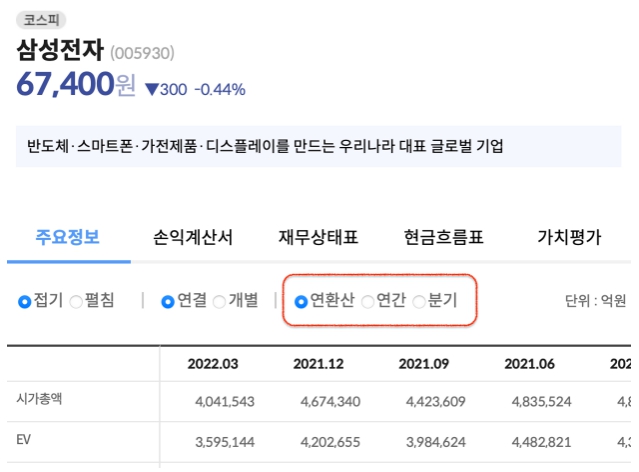
Task: Click the 시가총액 row label
Action: (x=39, y=398)
